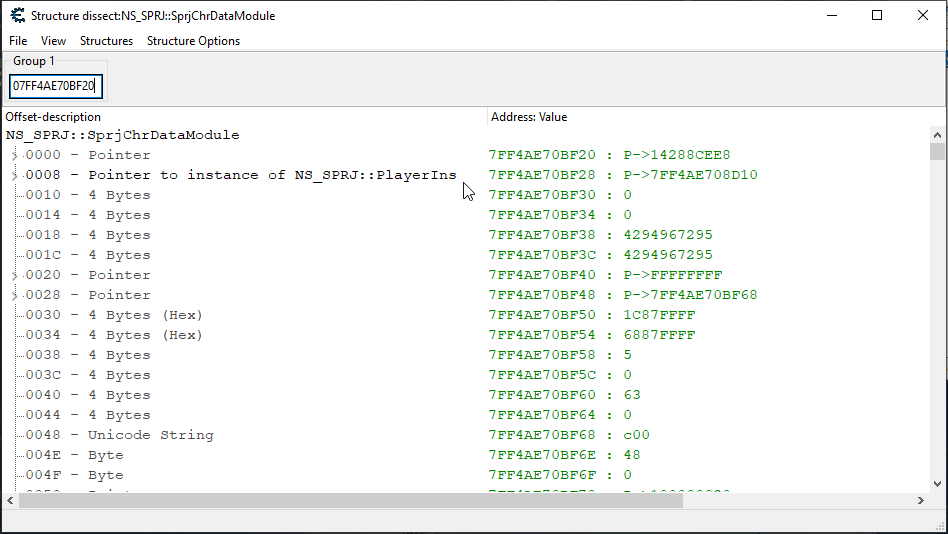
Task: Open the File menu
Action: 18,41
